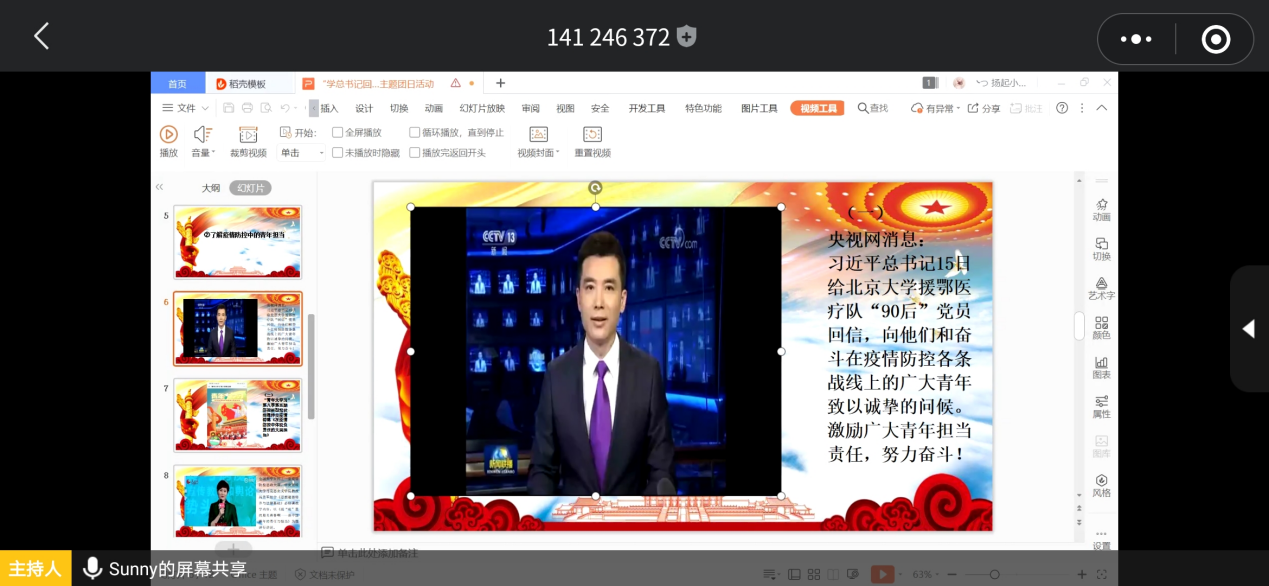Click the Play video icon in ribbon
Viewport: 1269px width, 586px height.
coord(168,134)
